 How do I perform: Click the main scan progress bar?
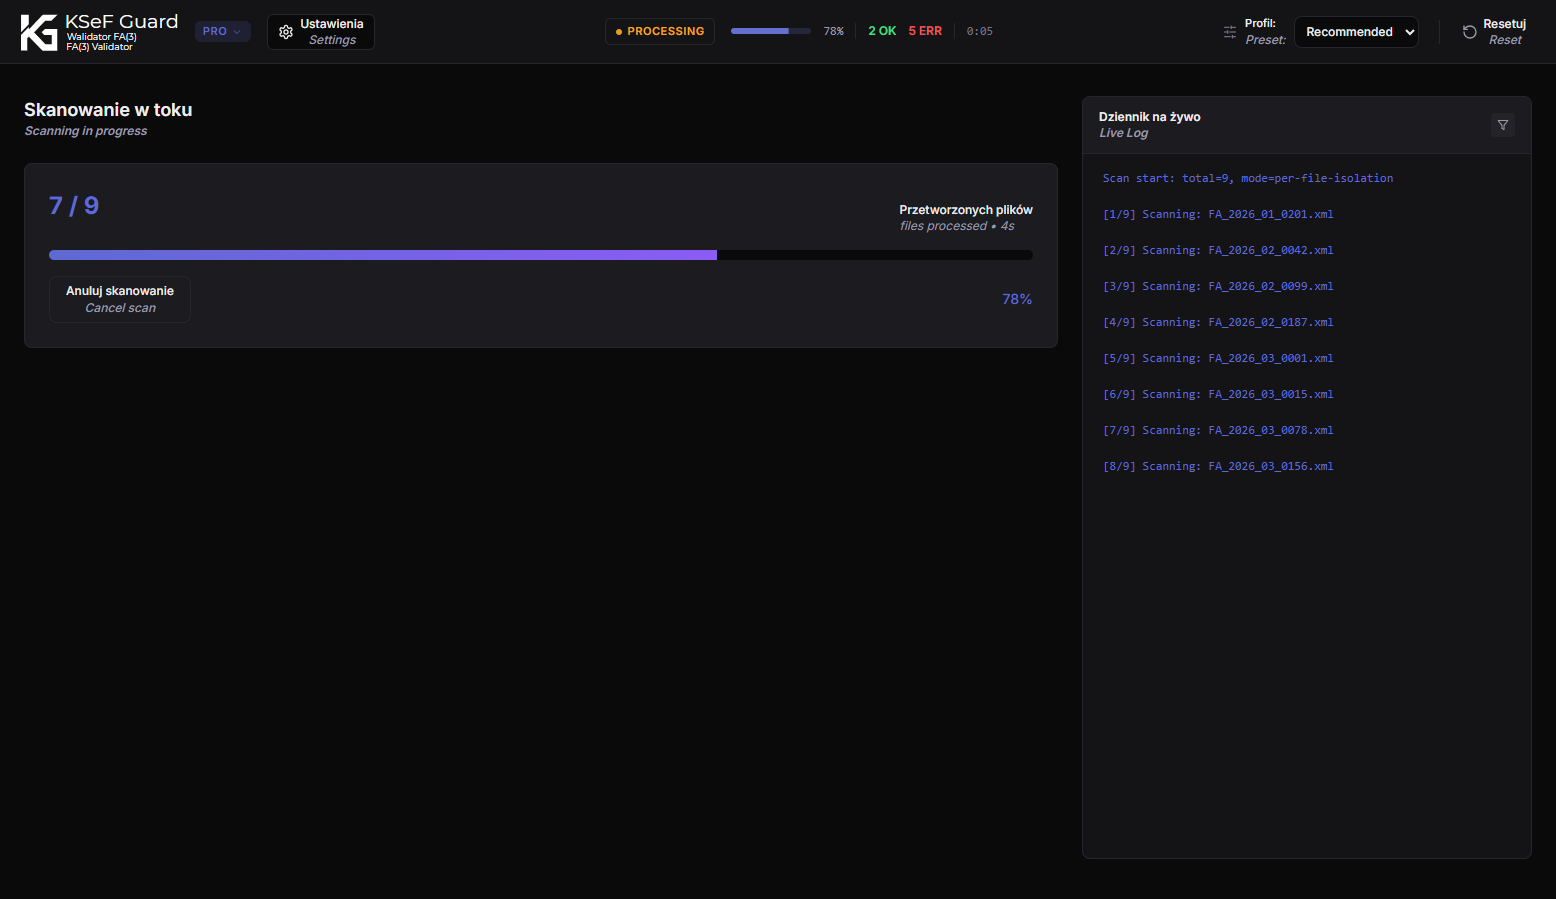(x=541, y=255)
